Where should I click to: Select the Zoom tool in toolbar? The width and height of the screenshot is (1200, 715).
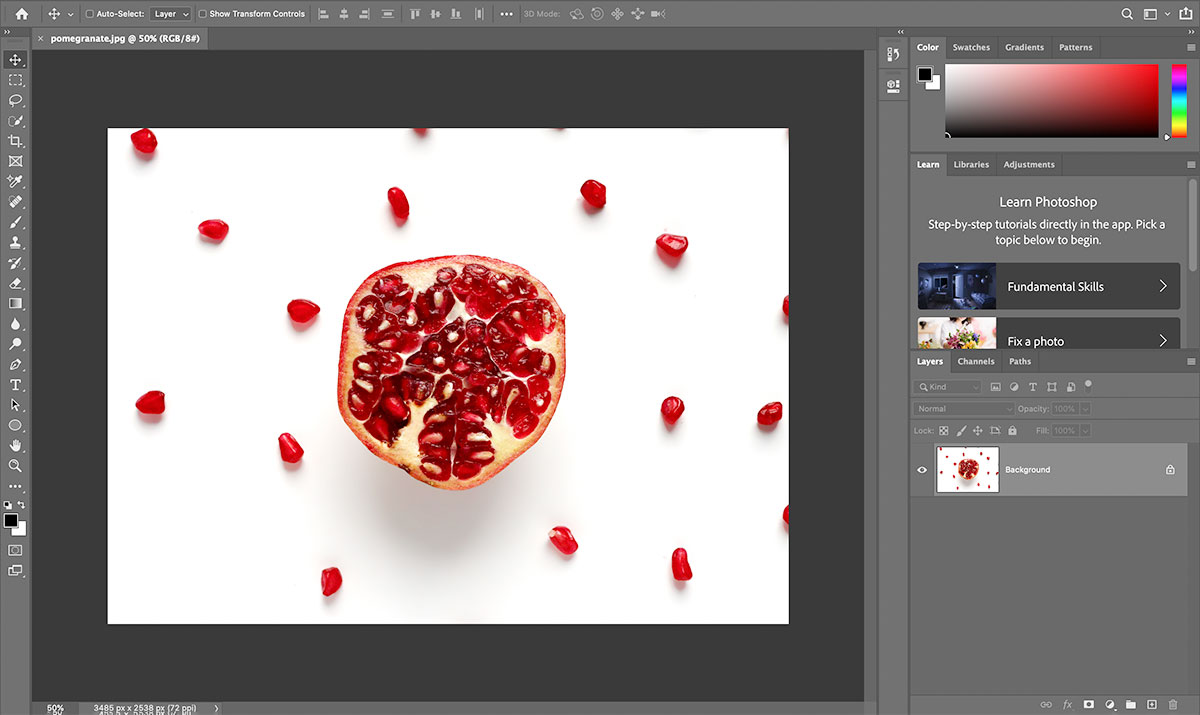[x=16, y=466]
